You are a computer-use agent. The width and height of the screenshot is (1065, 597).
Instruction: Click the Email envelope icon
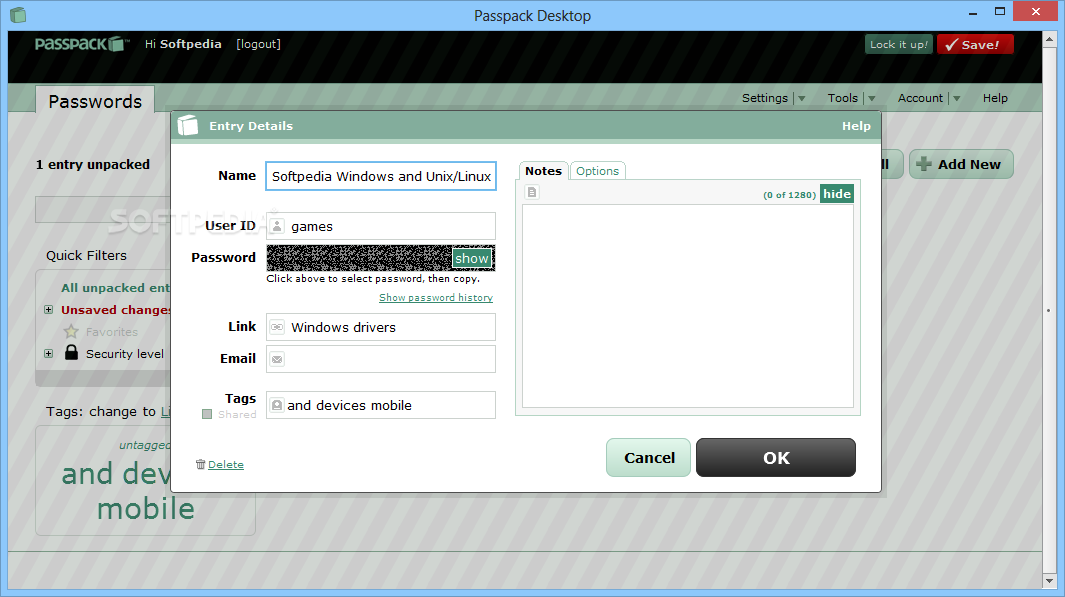point(277,359)
